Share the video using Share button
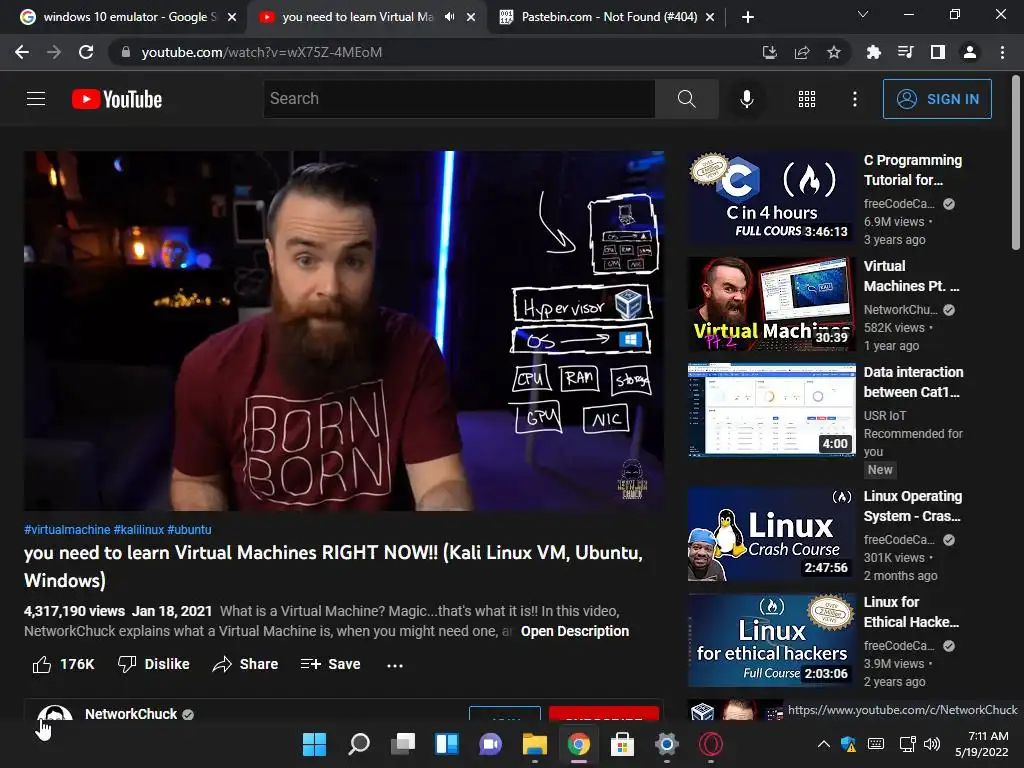 coord(246,664)
